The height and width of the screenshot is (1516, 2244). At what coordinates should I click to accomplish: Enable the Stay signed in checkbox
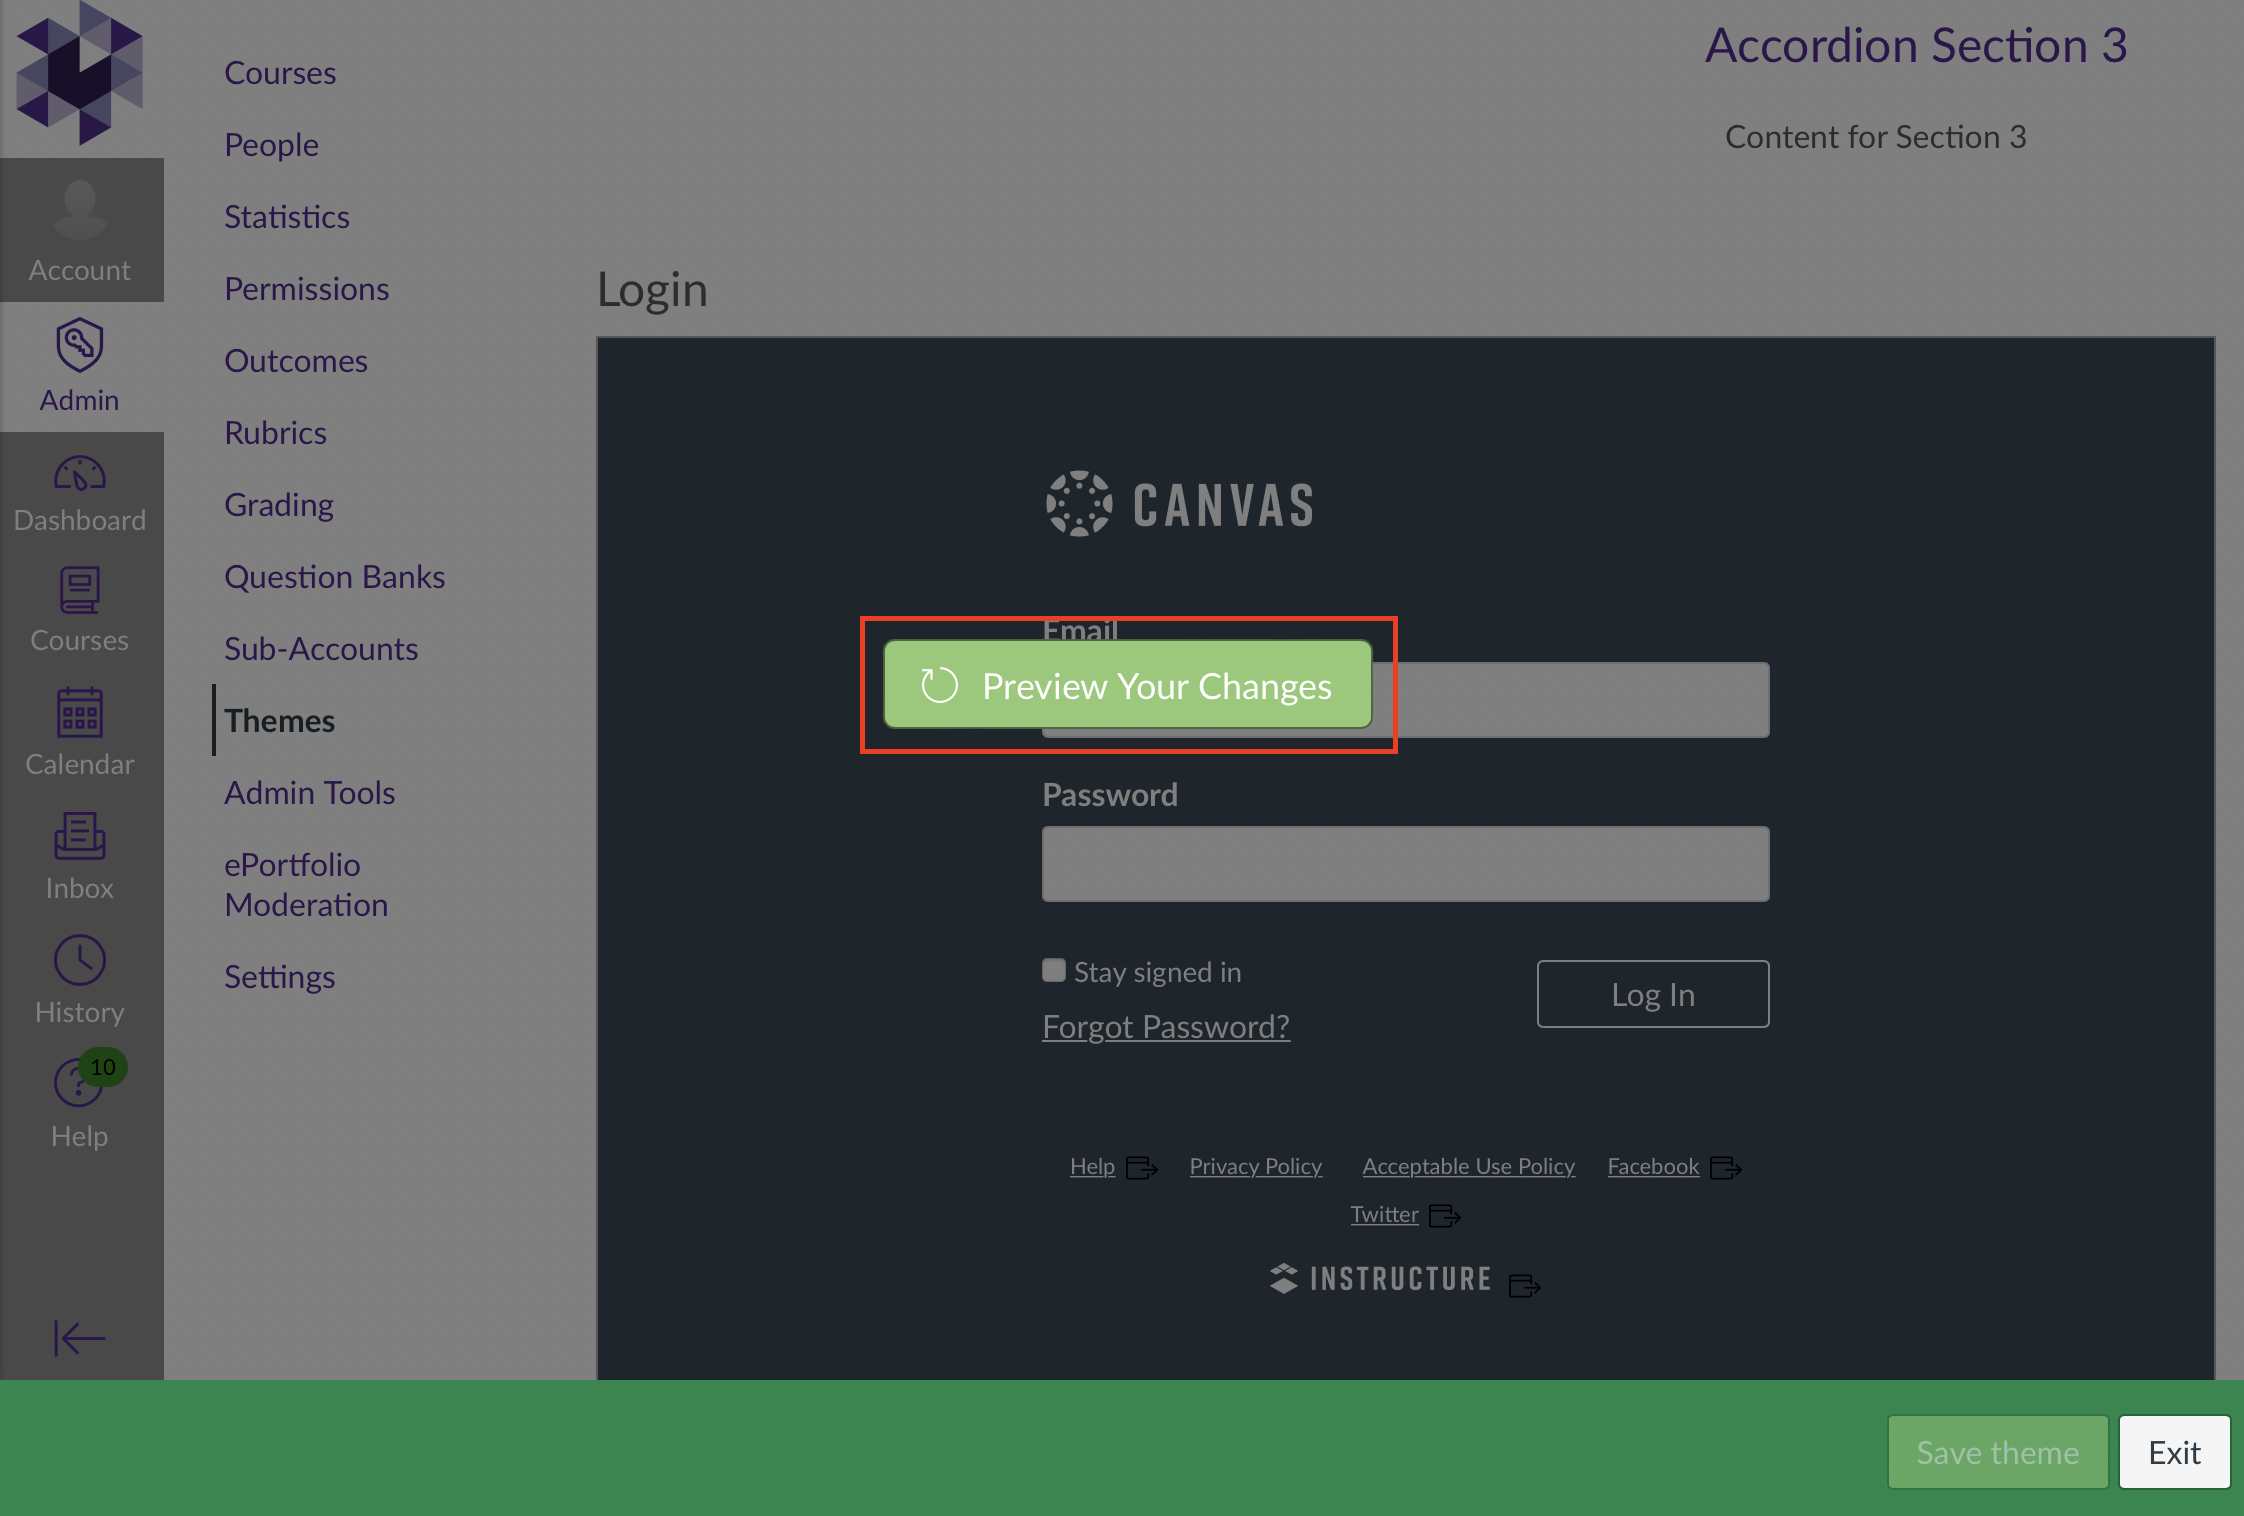tap(1053, 969)
